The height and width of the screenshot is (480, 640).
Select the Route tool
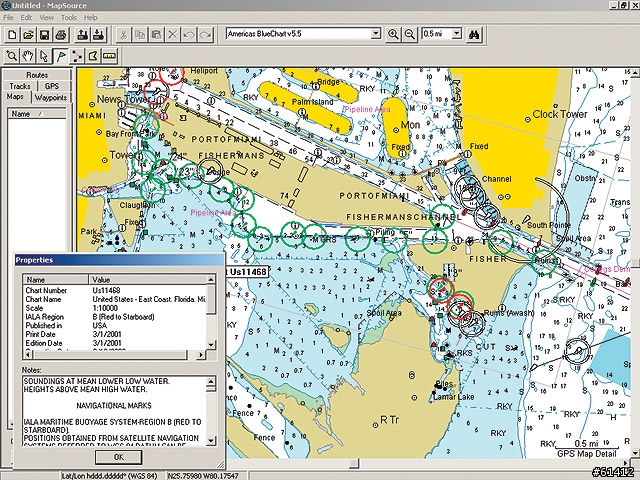(77, 56)
